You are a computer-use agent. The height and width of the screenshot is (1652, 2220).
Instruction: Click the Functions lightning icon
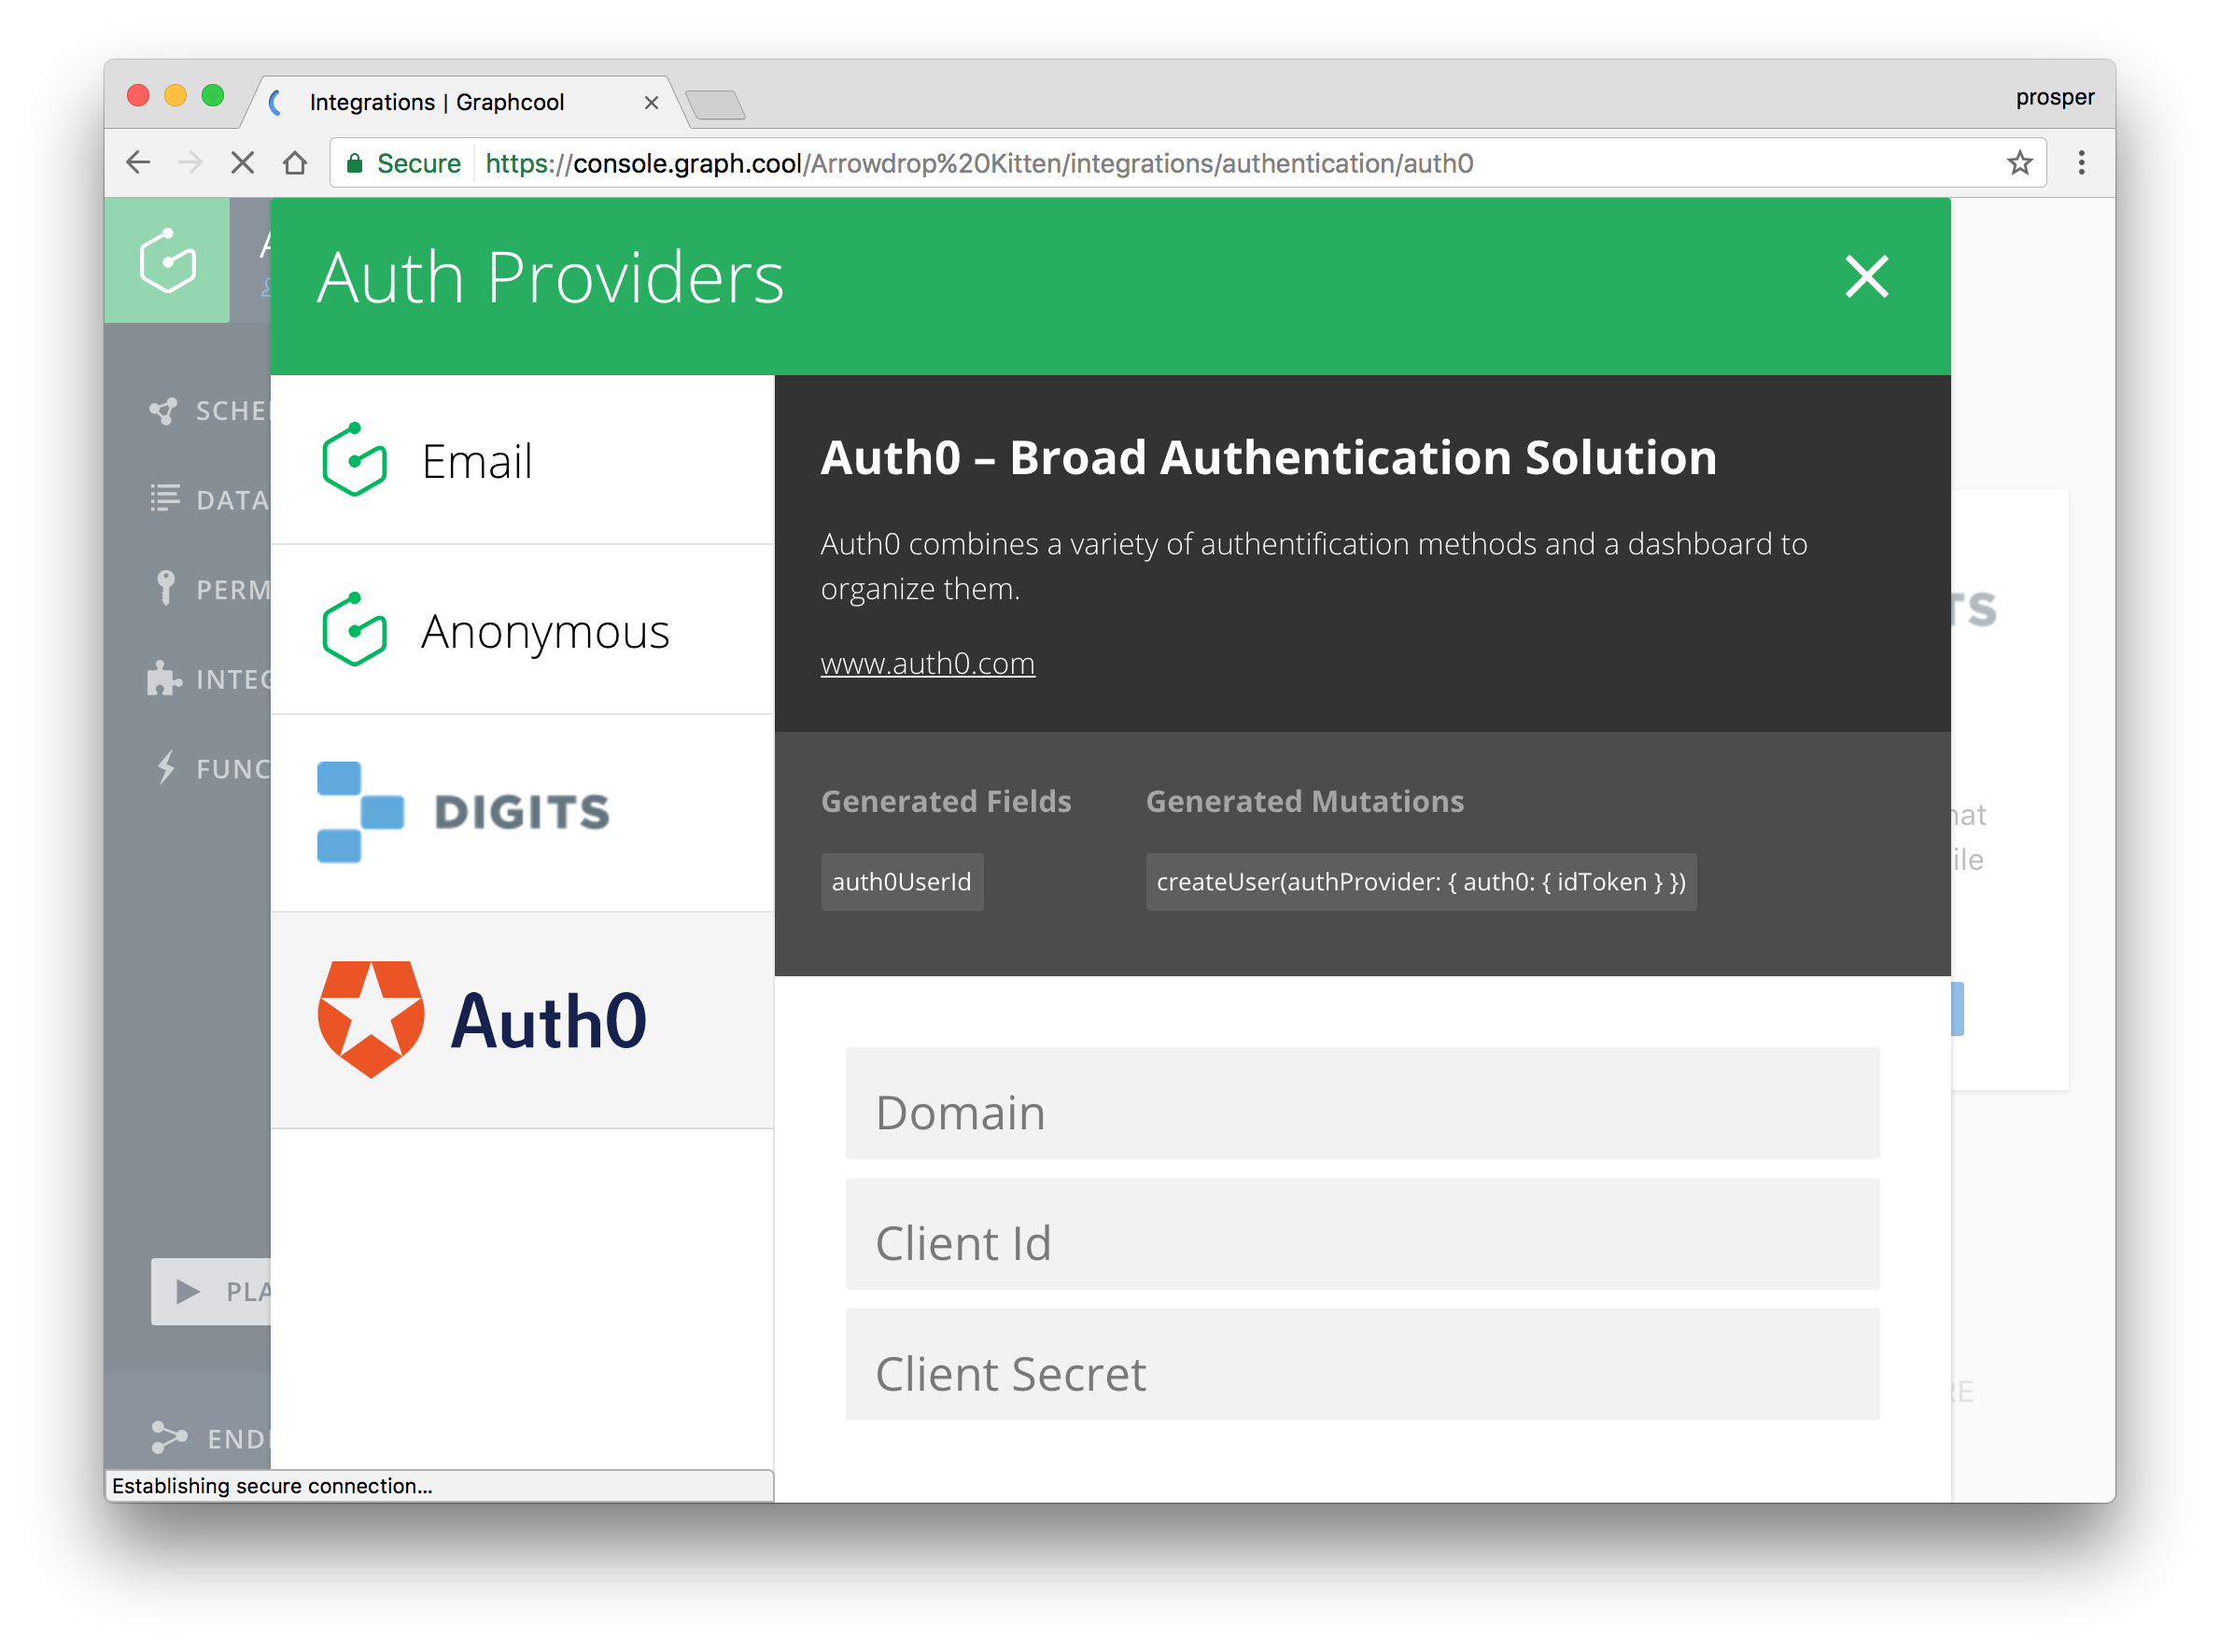click(x=166, y=767)
